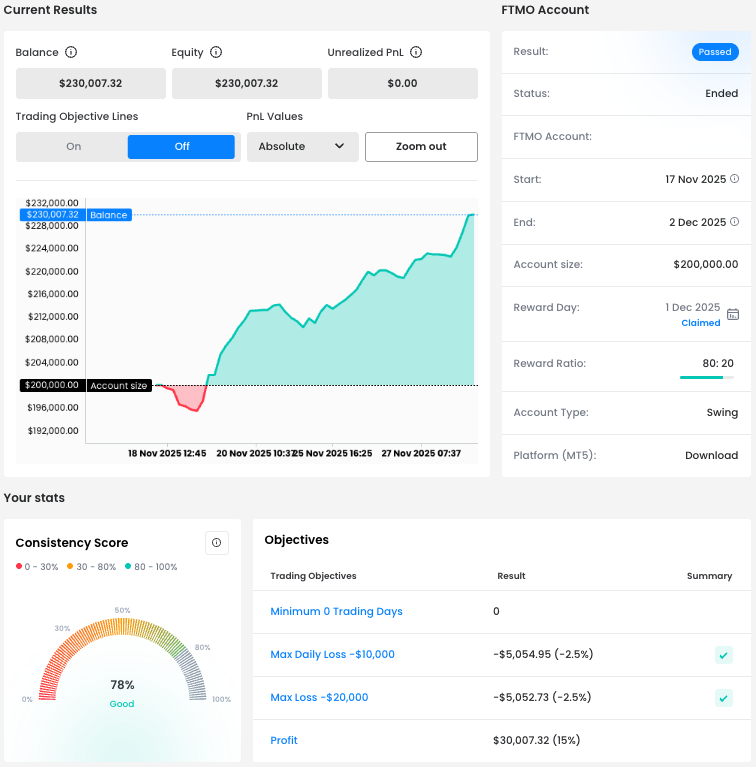Turn Trading Objective Lines On
756x767 pixels.
pyautogui.click(x=73, y=147)
